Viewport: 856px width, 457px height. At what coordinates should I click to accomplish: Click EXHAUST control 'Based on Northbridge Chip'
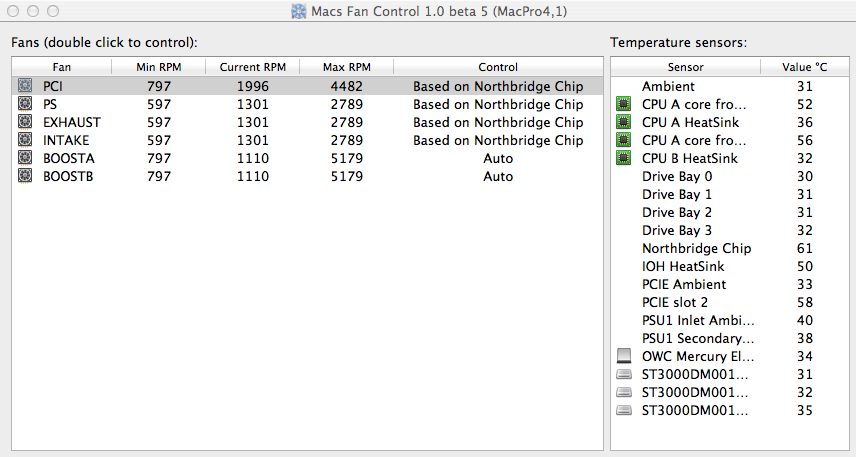coord(498,122)
